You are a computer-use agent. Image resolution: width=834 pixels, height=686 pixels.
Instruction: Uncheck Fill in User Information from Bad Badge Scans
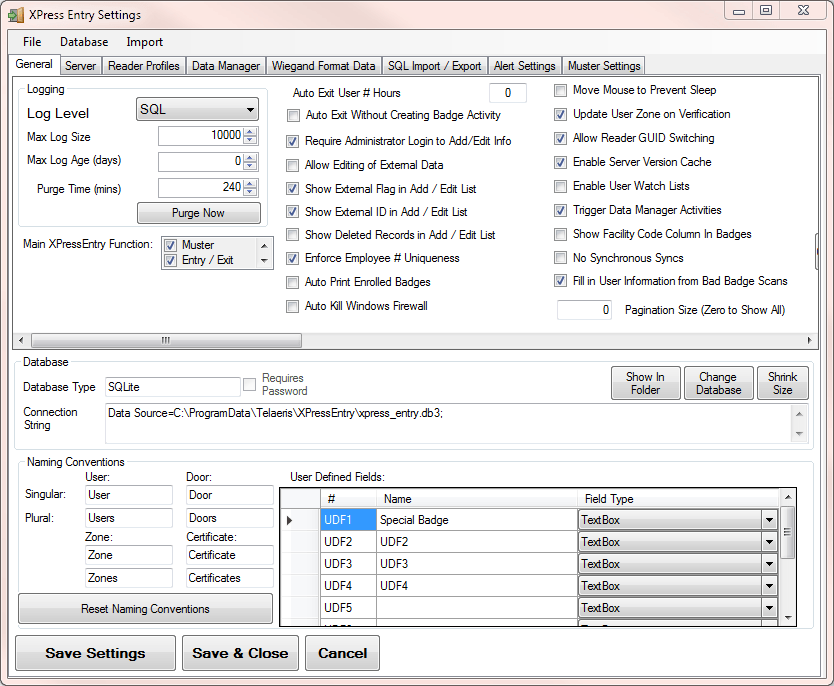pyautogui.click(x=561, y=281)
